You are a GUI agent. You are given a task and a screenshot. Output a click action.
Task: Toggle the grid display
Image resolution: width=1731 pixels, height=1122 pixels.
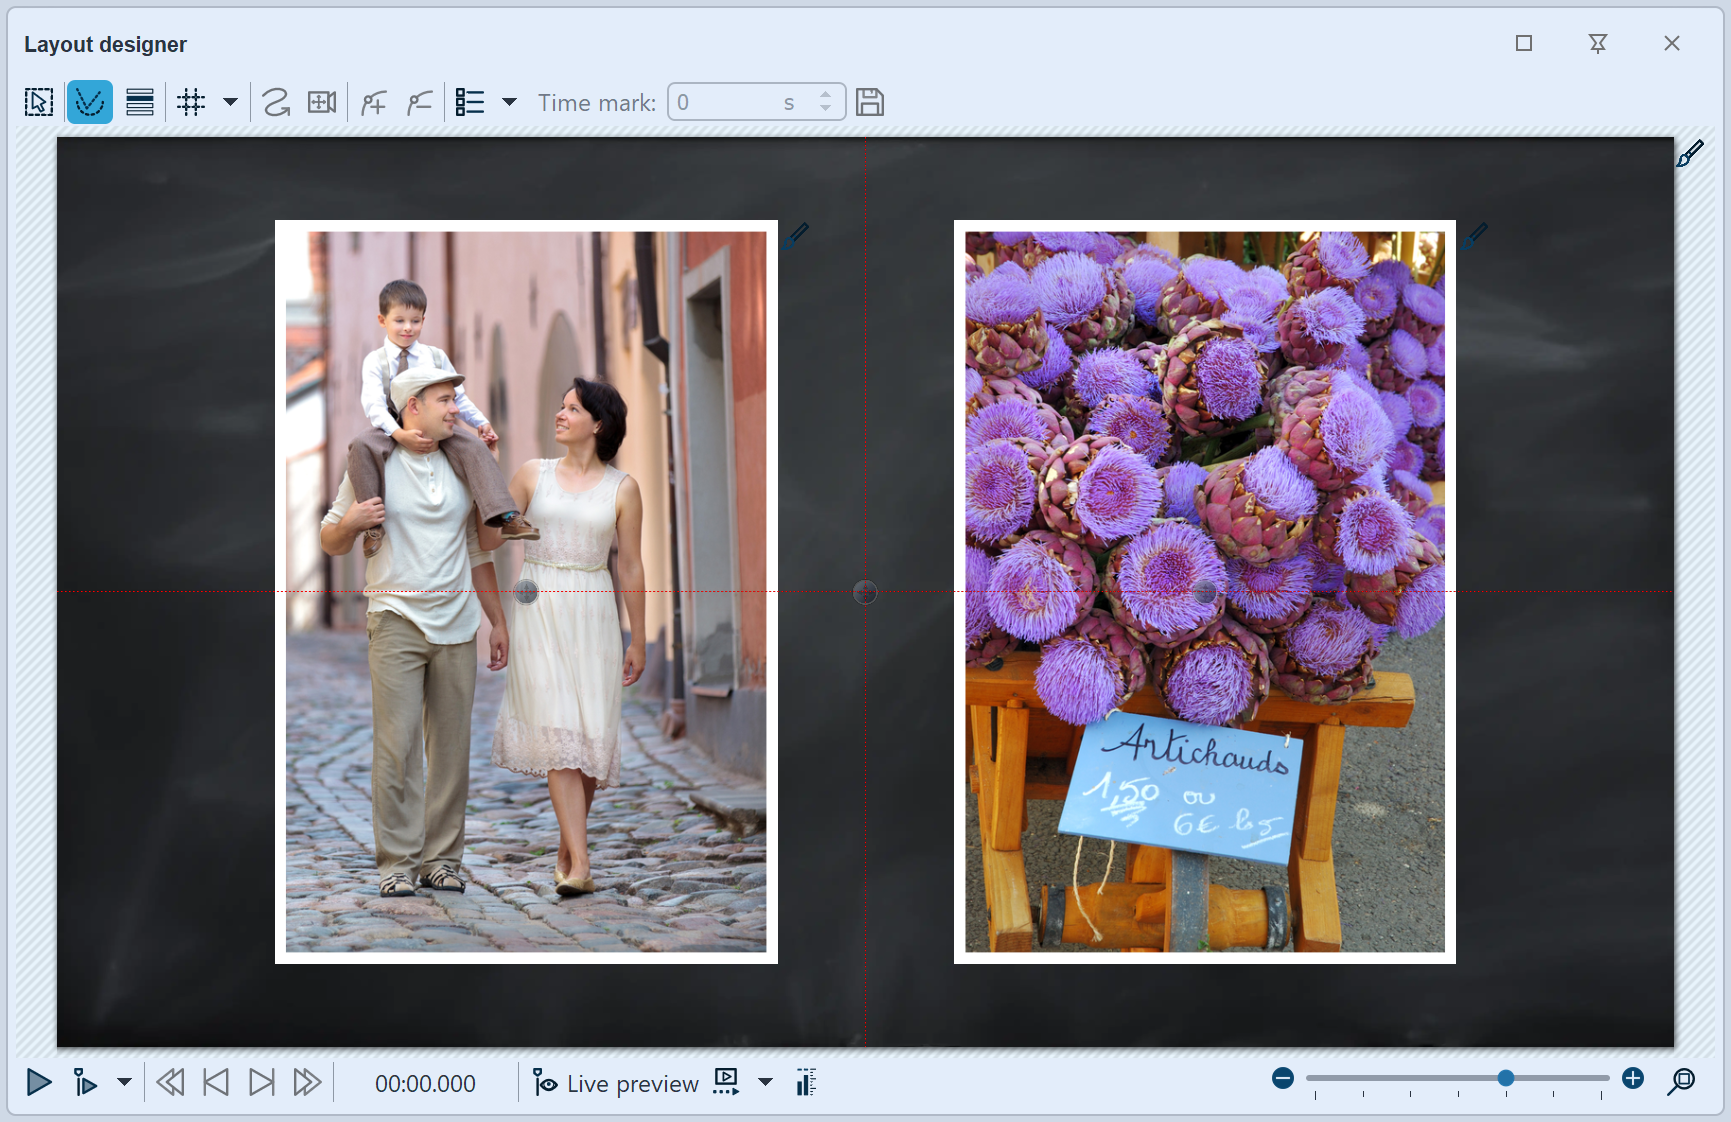[x=191, y=102]
